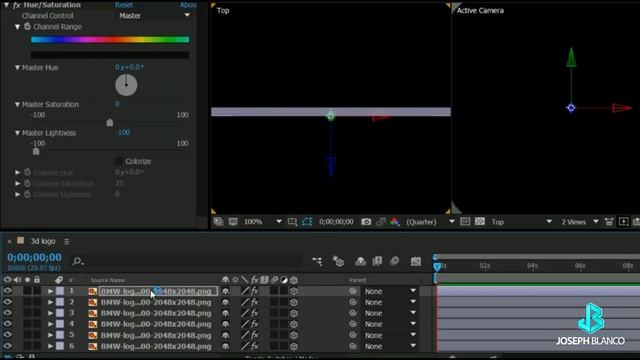640x360 pixels.
Task: Open the Graph Editor icon
Action: pyautogui.click(x=416, y=261)
